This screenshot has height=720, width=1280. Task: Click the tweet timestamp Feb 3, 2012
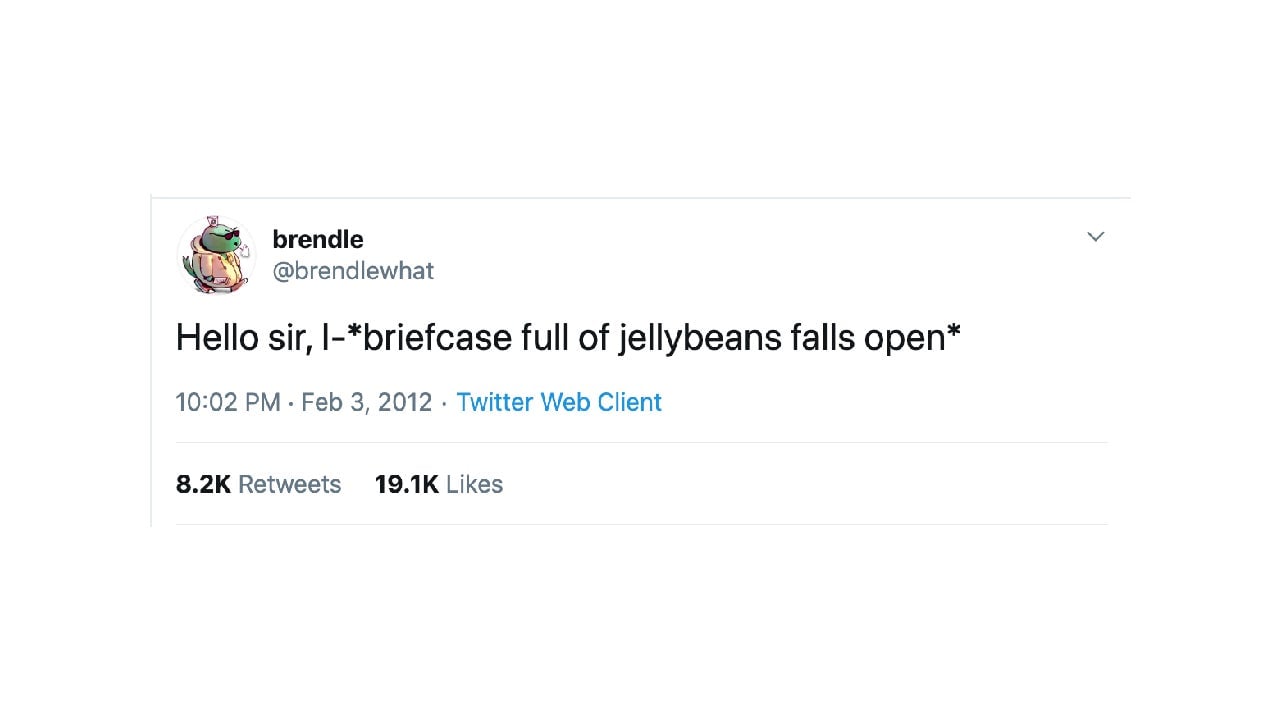coord(367,402)
